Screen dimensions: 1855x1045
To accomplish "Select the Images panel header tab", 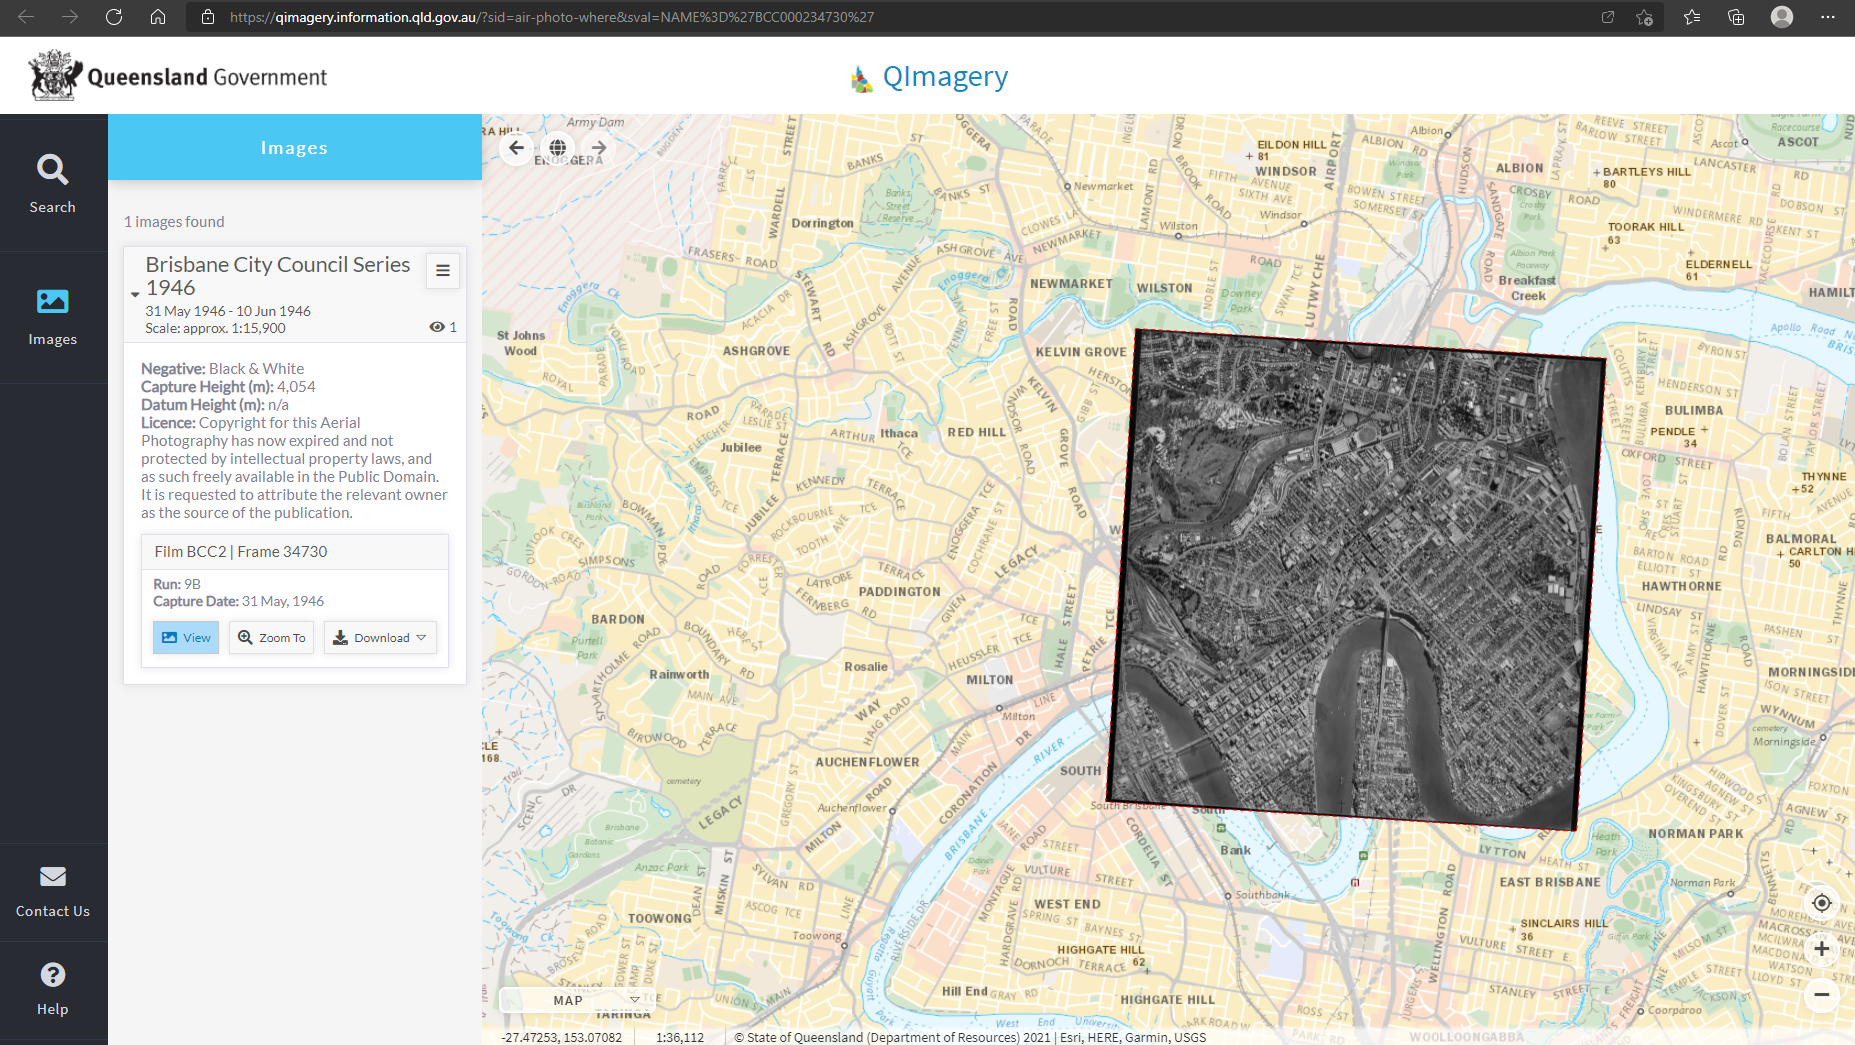I will pyautogui.click(x=294, y=148).
